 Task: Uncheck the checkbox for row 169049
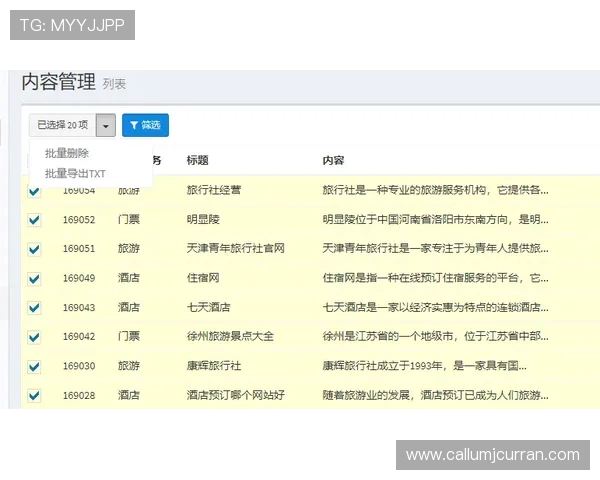coord(34,278)
